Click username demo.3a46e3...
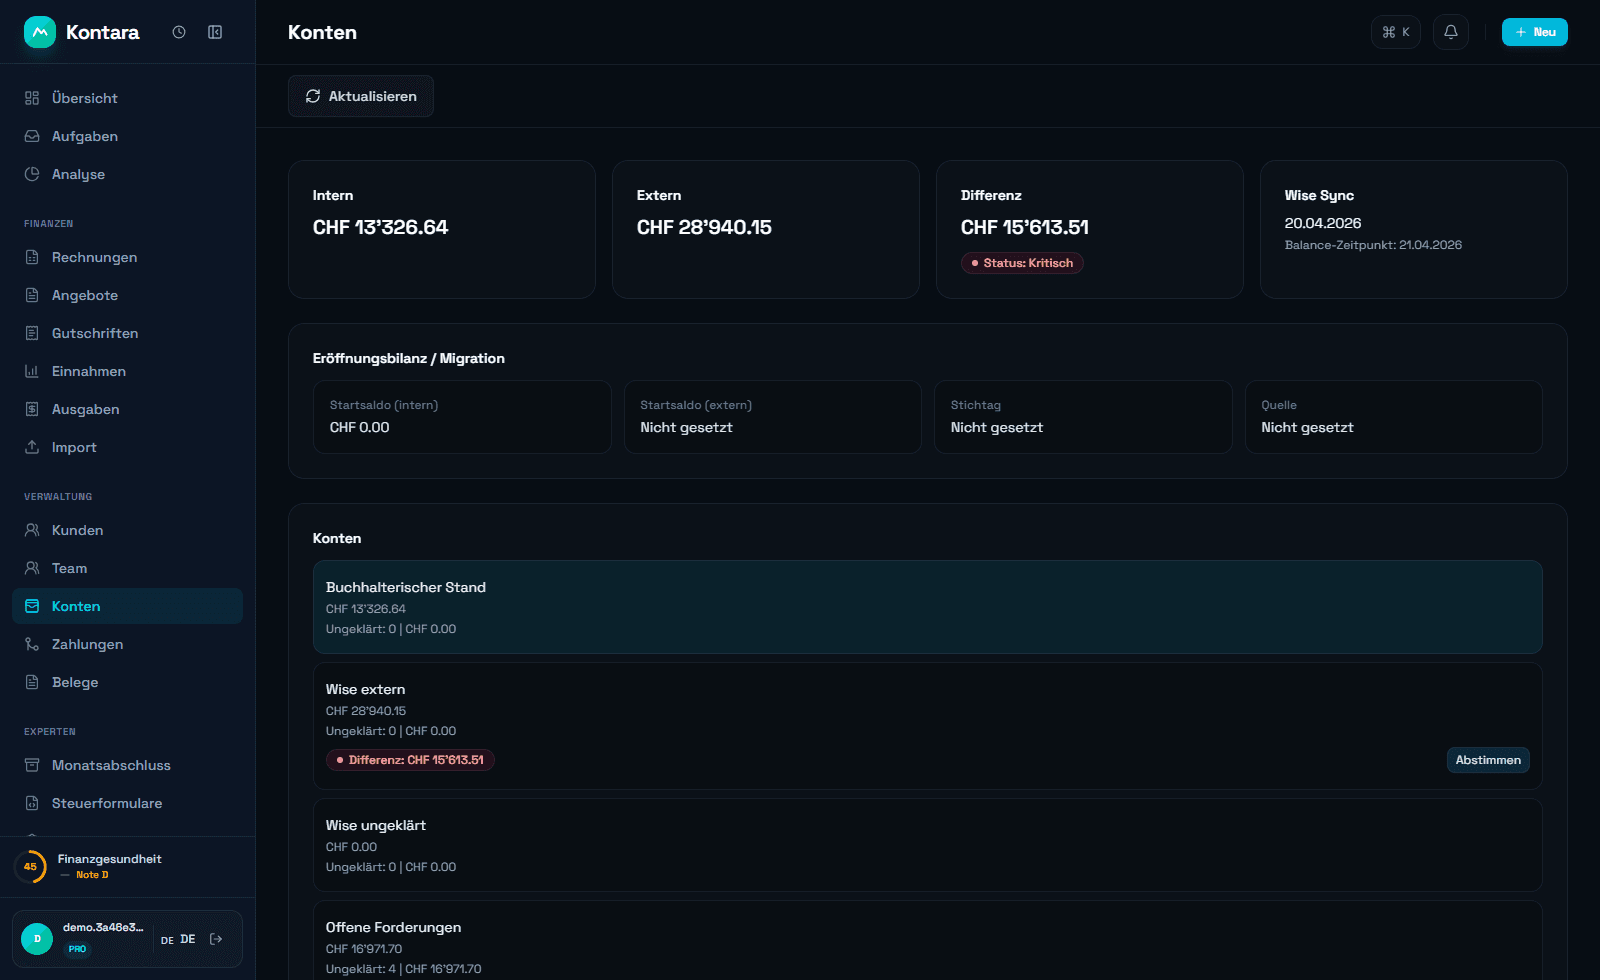Viewport: 1600px width, 980px height. coord(103,927)
